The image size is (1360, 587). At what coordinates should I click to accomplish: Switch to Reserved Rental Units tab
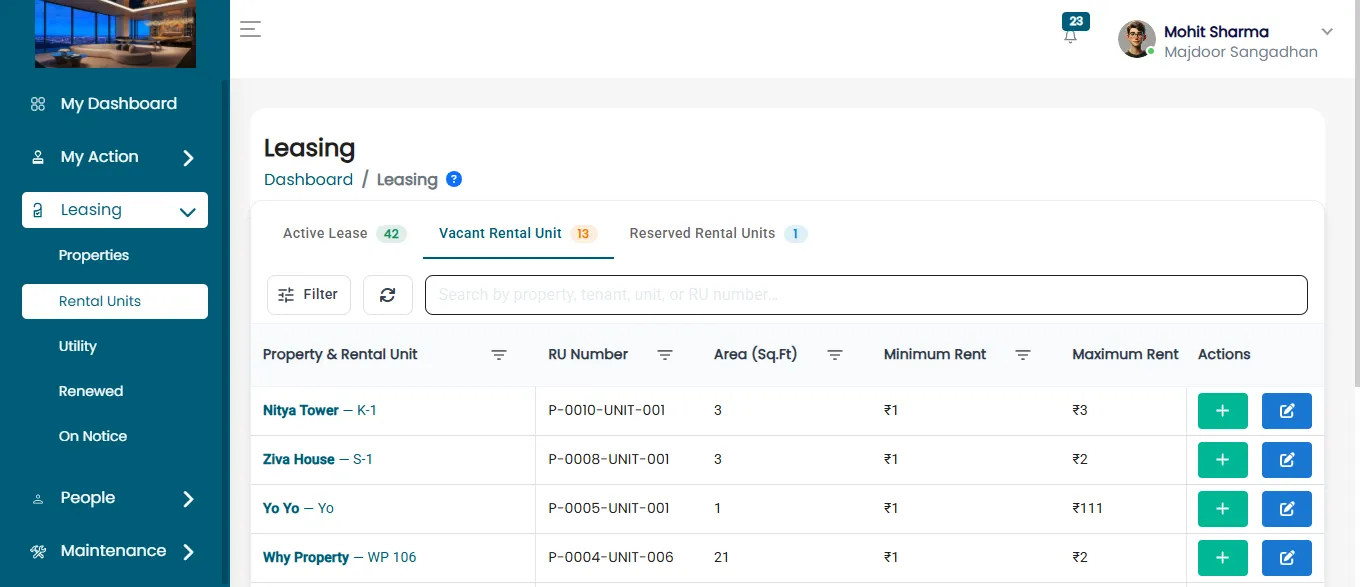[x=717, y=234]
